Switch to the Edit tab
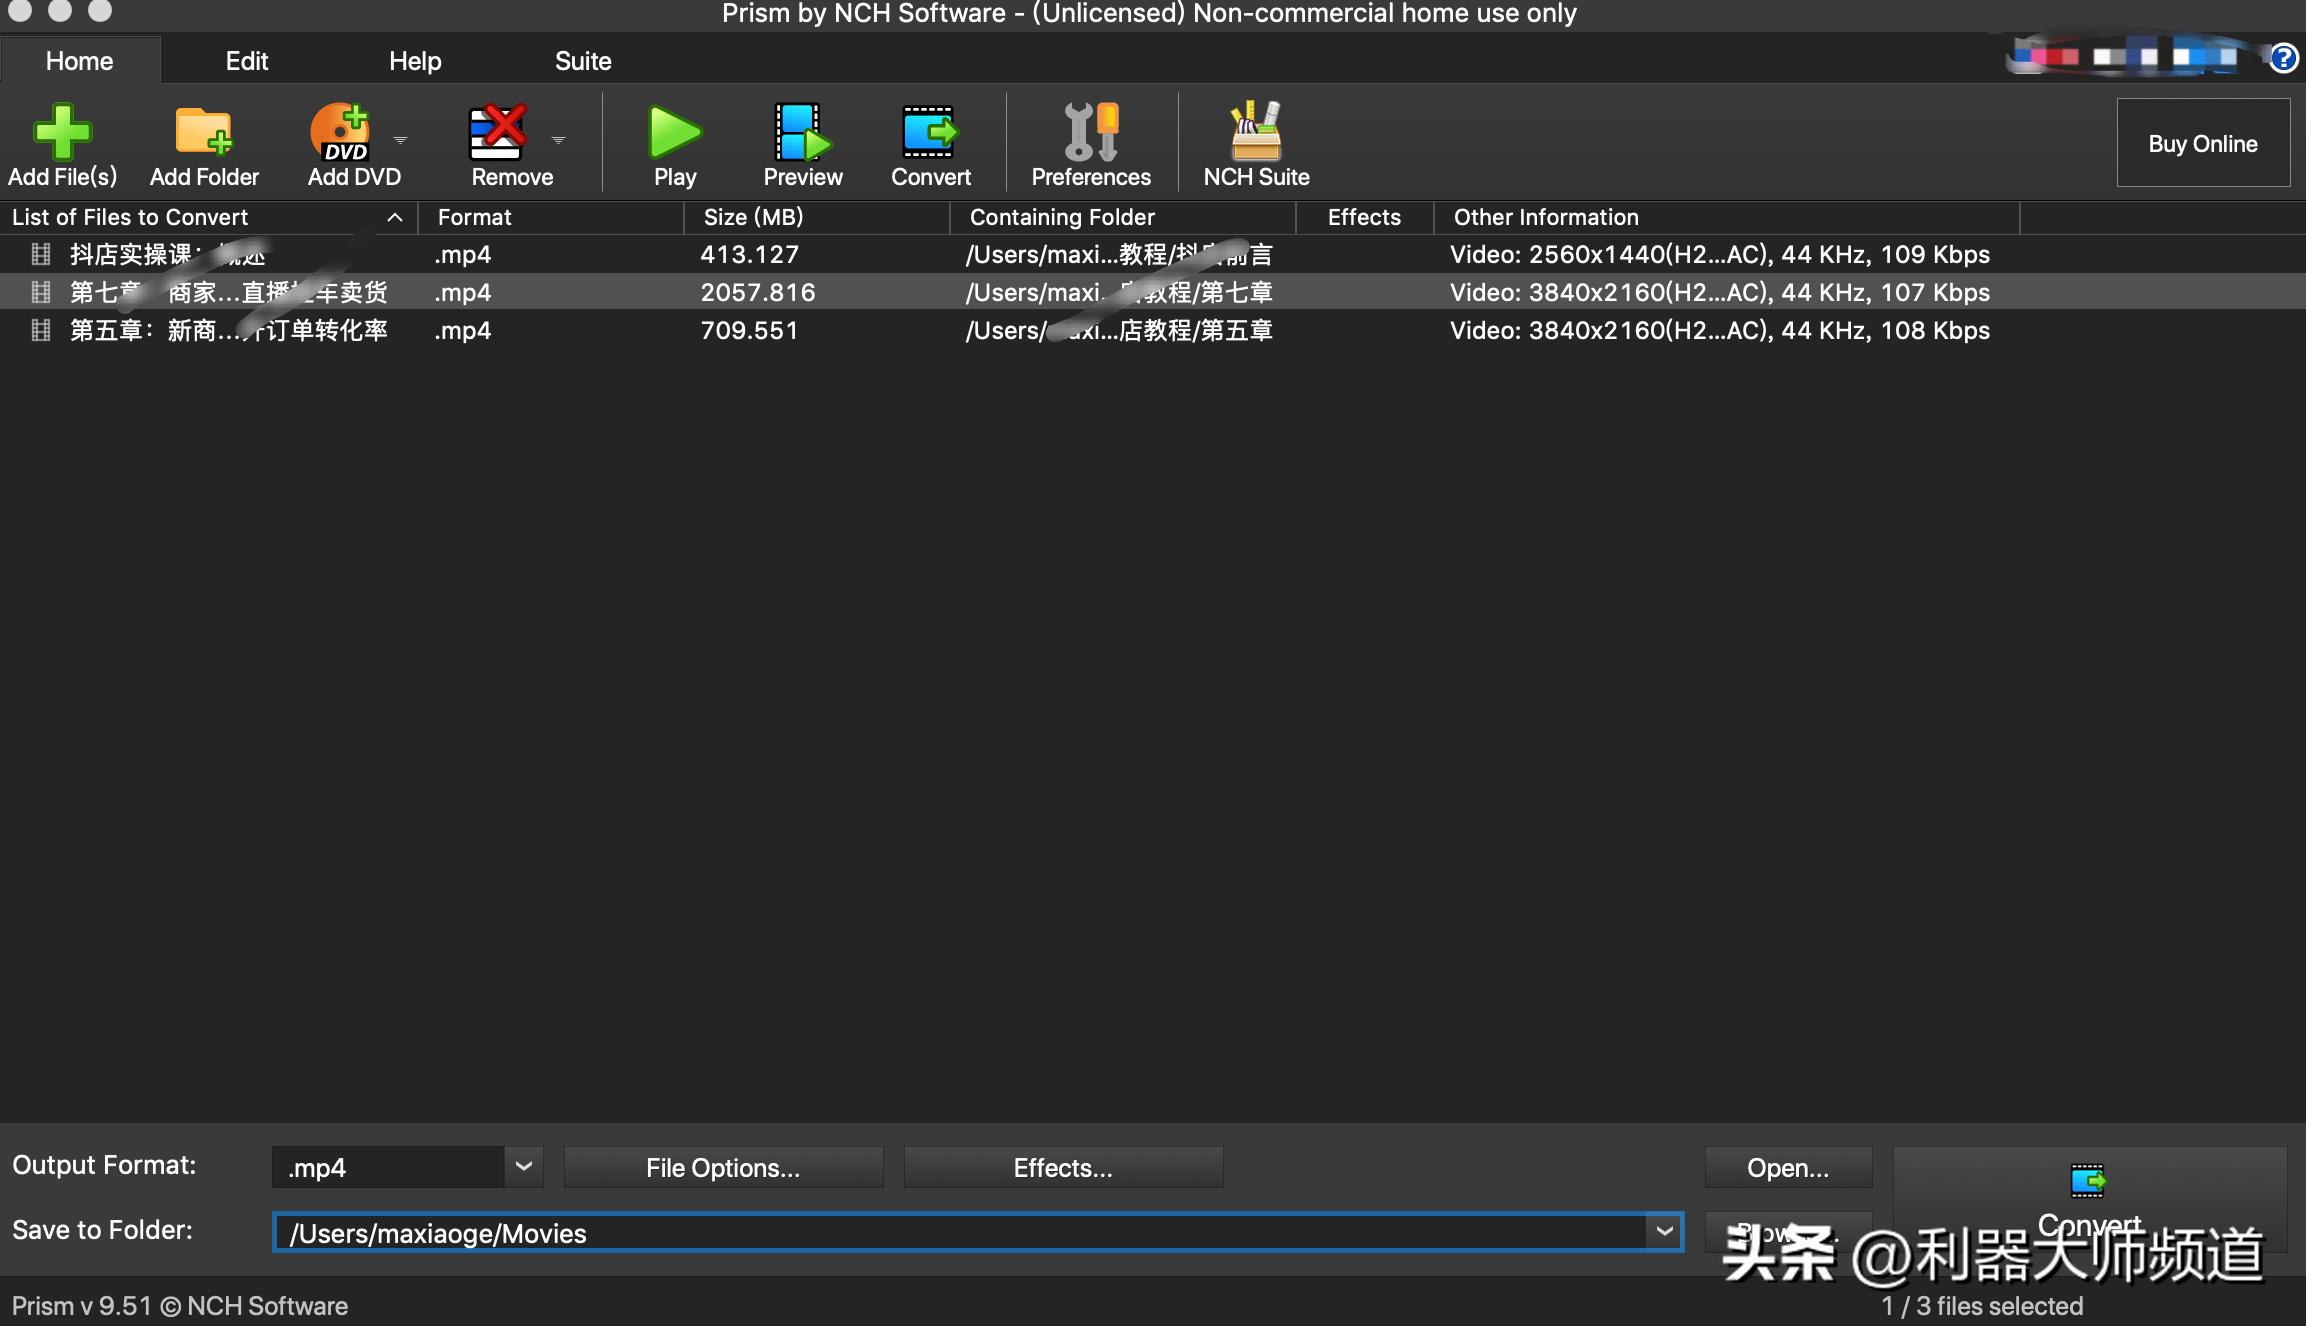The width and height of the screenshot is (2306, 1326). [246, 61]
